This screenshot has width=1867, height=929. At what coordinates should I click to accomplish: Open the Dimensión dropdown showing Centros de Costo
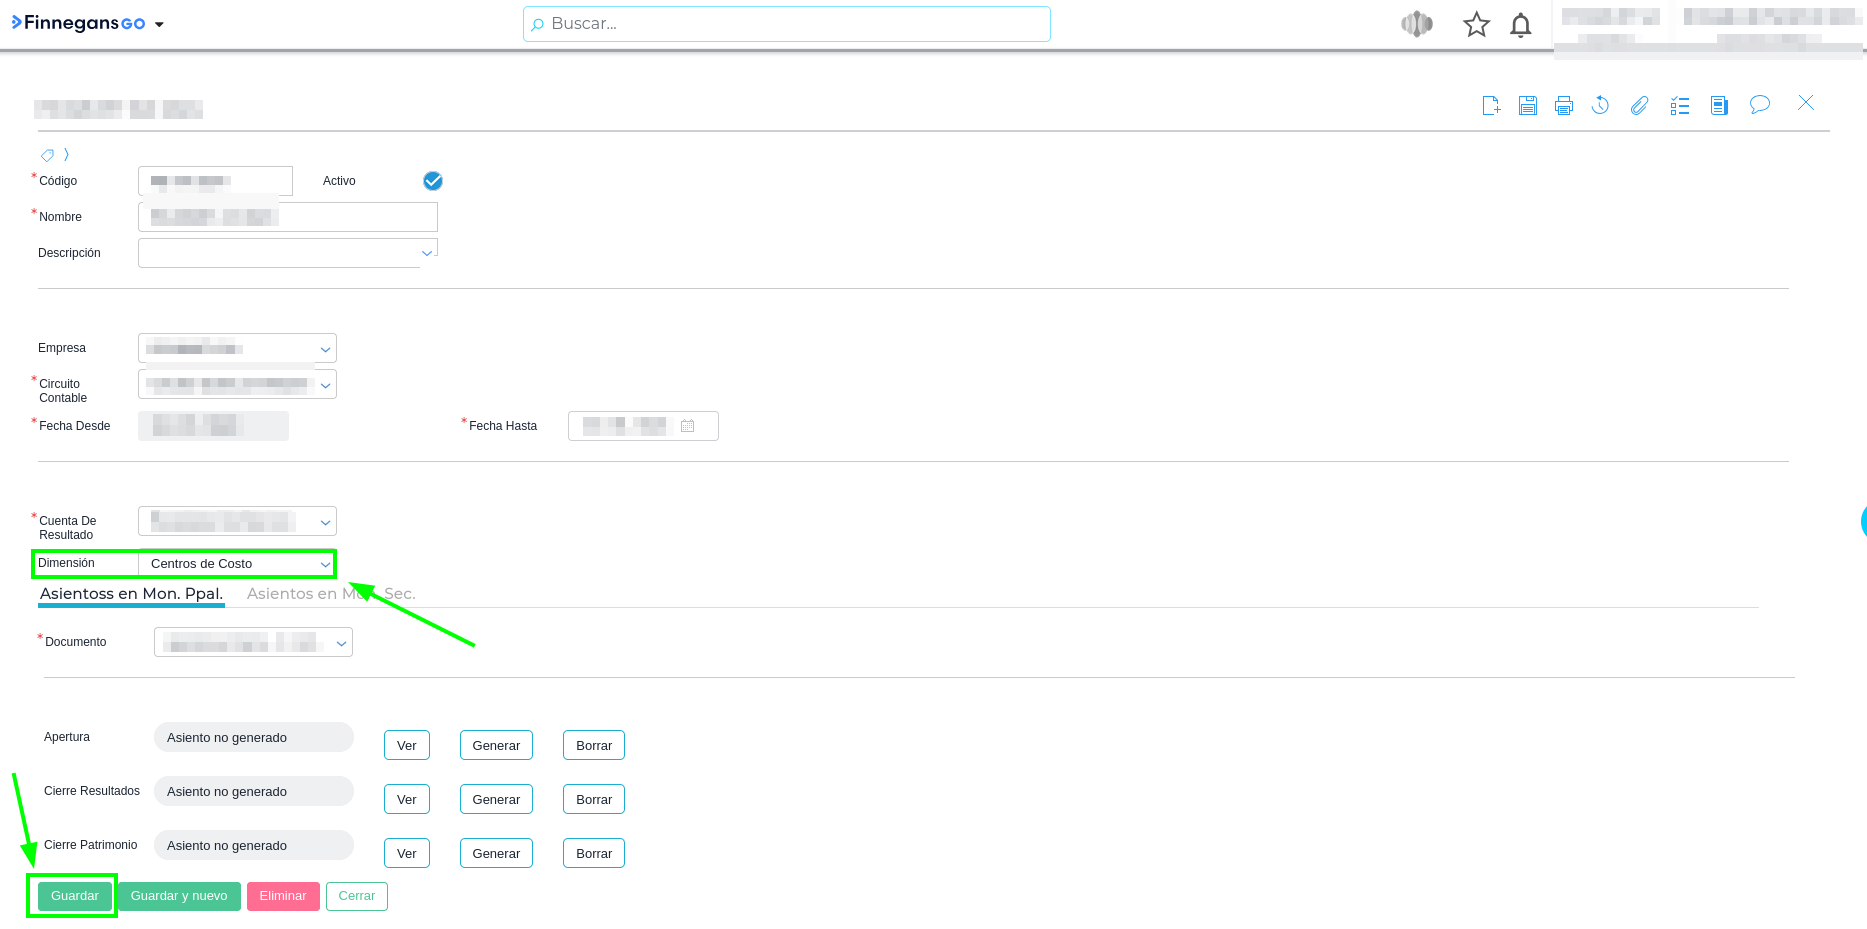237,564
